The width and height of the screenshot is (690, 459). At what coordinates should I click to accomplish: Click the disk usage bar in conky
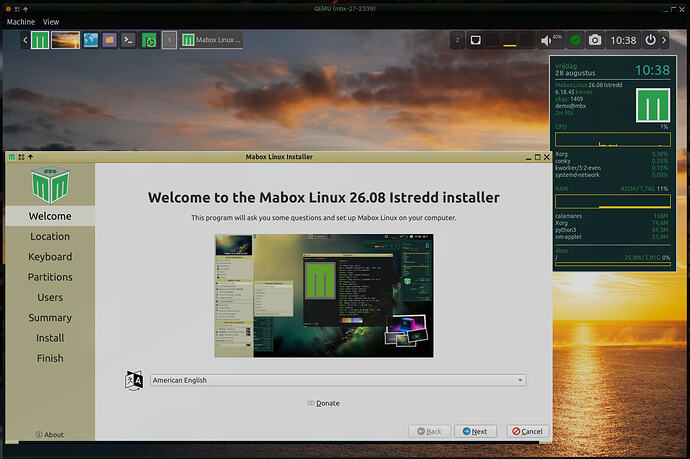coord(613,264)
